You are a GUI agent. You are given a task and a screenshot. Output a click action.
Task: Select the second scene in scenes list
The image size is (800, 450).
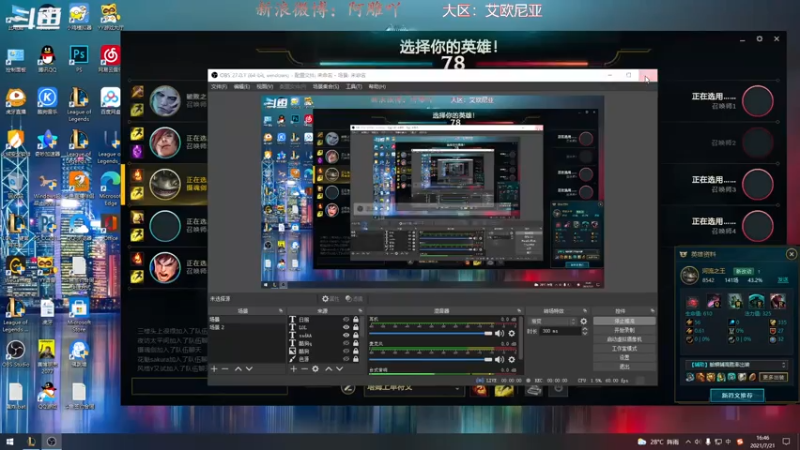point(247,327)
